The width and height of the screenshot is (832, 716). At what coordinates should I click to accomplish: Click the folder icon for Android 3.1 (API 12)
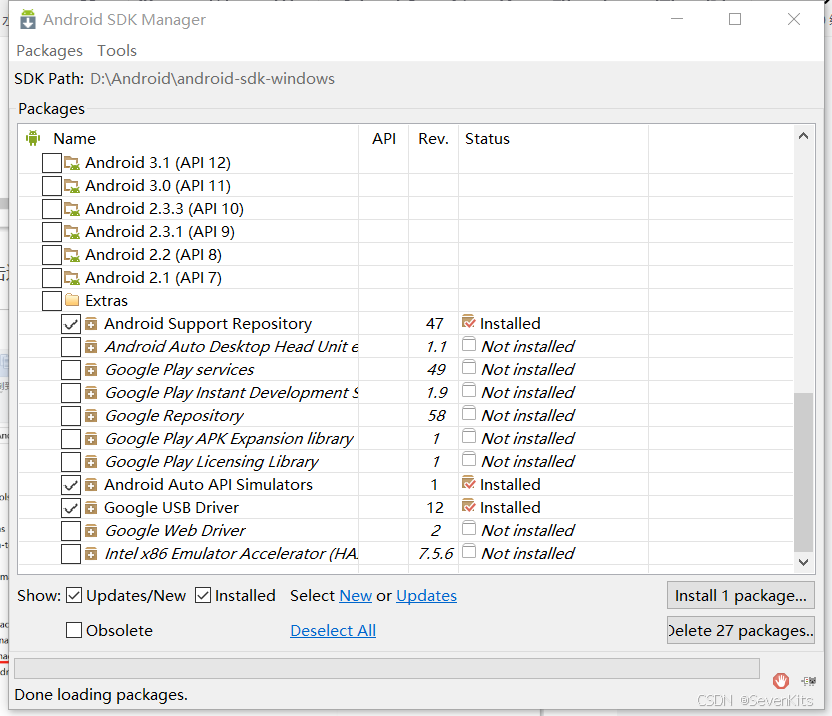pos(72,162)
